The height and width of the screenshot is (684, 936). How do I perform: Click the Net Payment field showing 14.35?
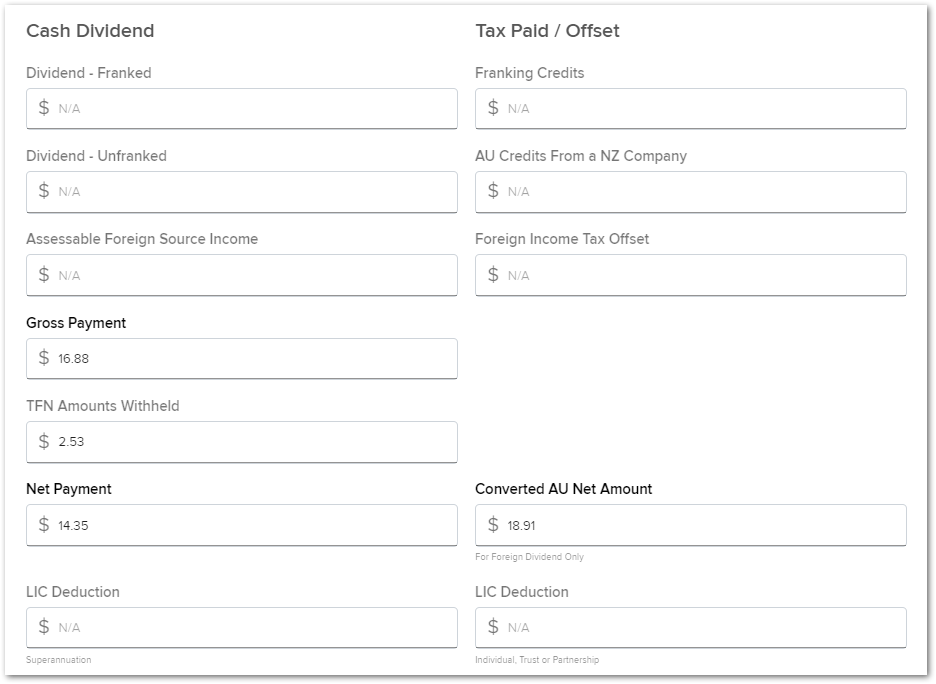pyautogui.click(x=242, y=525)
